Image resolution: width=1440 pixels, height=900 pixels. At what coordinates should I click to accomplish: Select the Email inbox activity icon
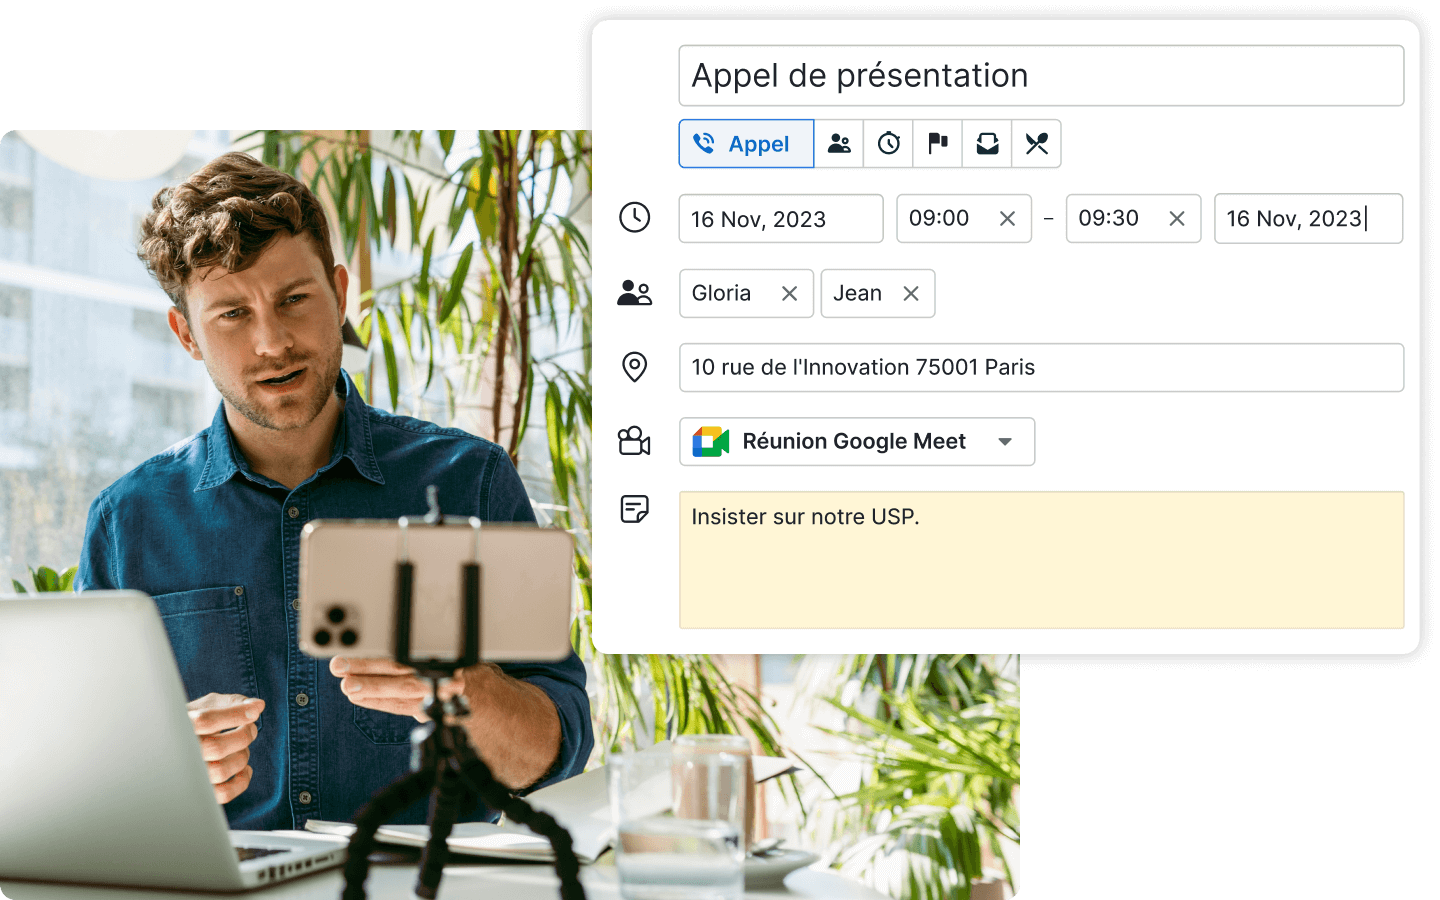987,144
